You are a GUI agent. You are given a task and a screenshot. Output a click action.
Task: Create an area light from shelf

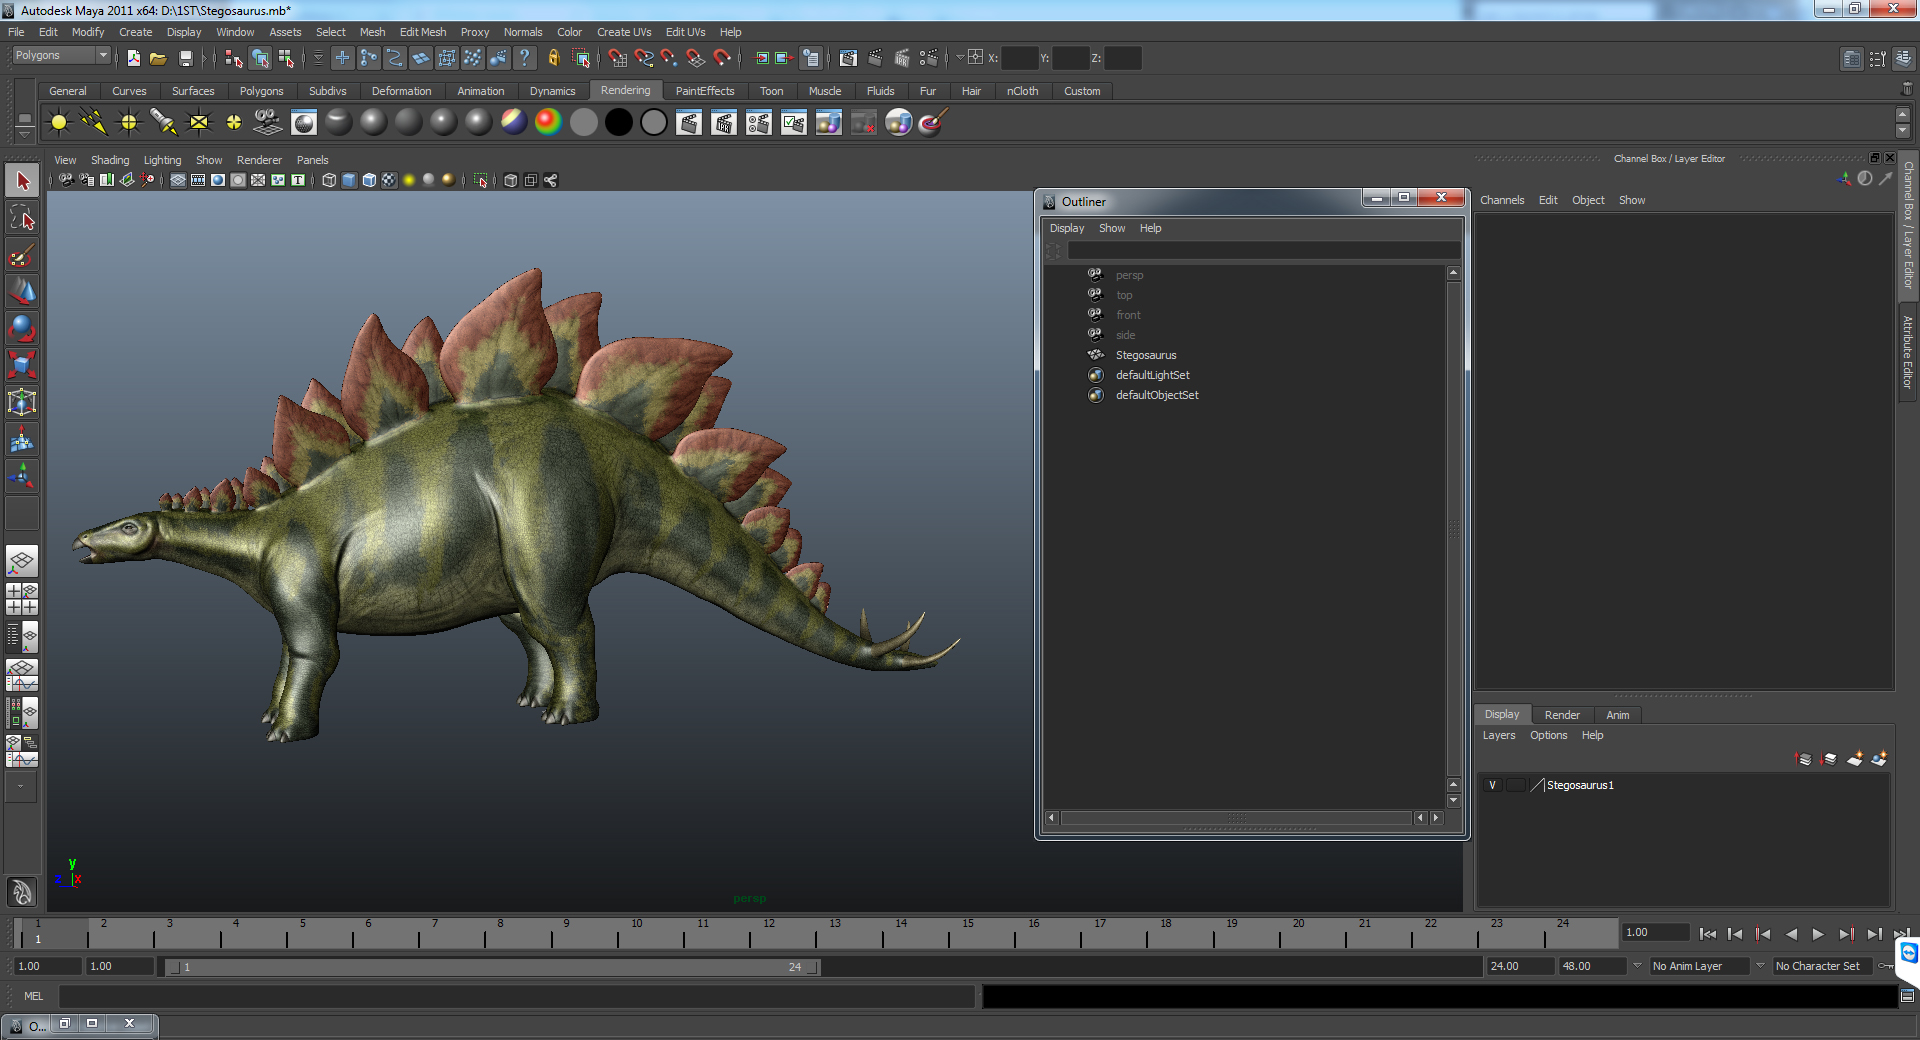point(199,123)
